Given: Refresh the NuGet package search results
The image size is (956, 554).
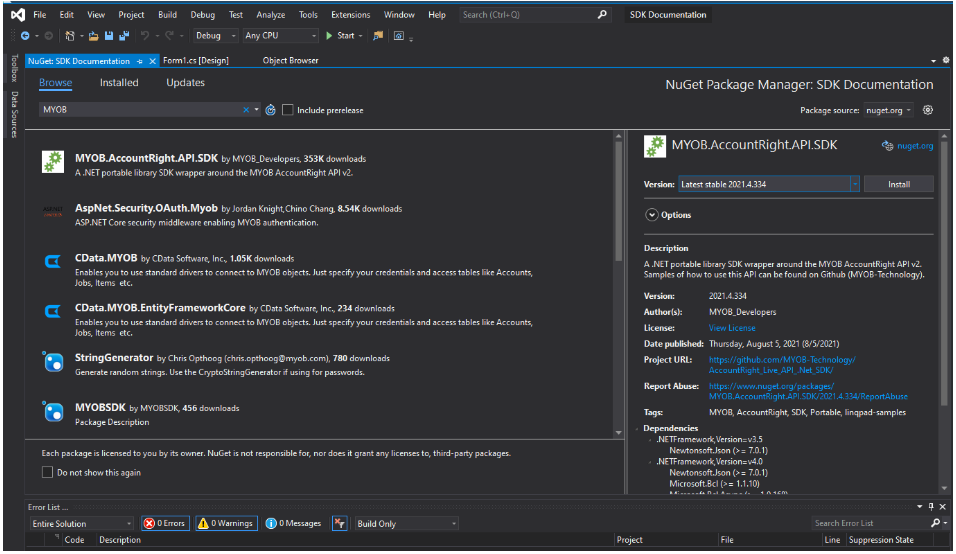Looking at the screenshot, I should 270,110.
